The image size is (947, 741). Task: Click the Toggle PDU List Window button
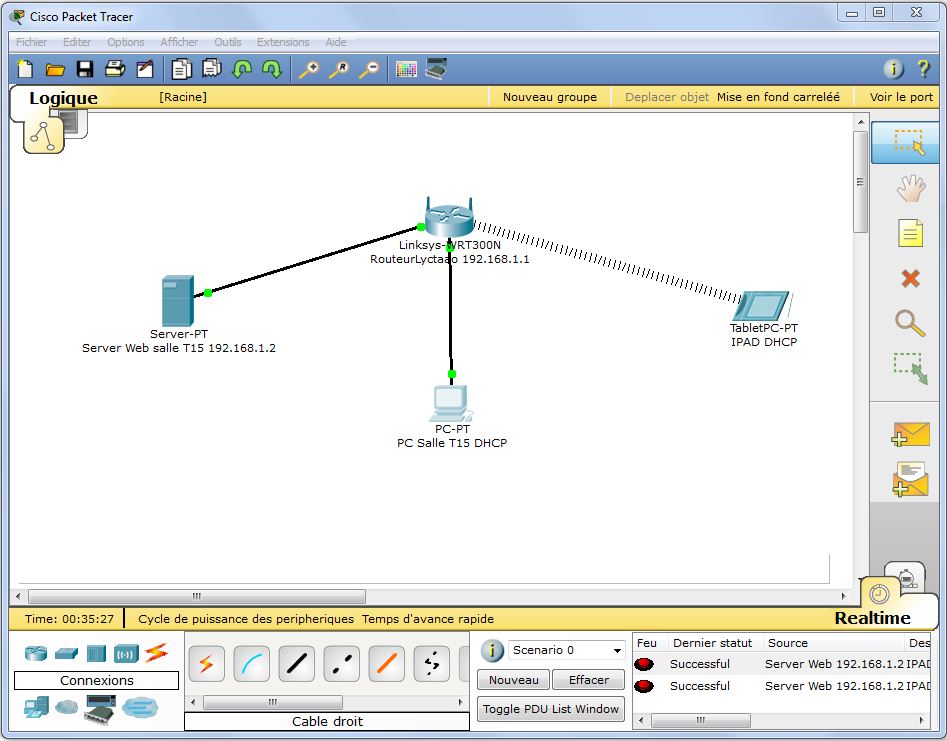click(x=551, y=709)
